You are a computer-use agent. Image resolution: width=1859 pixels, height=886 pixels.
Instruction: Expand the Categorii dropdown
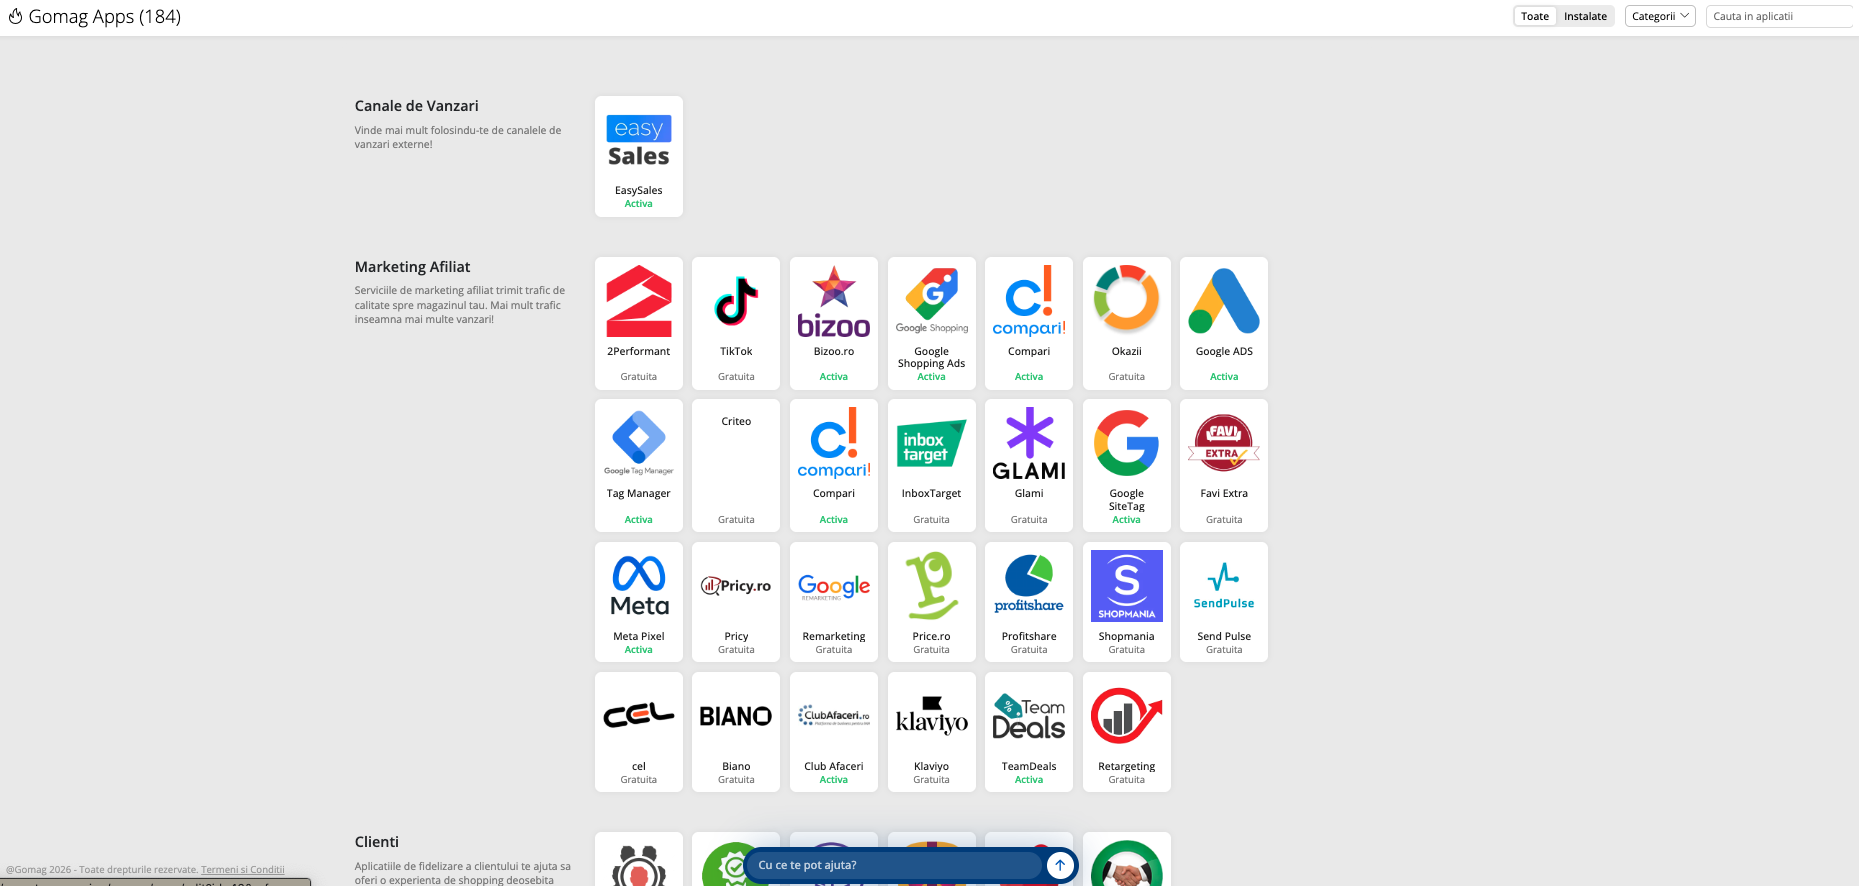[1660, 16]
